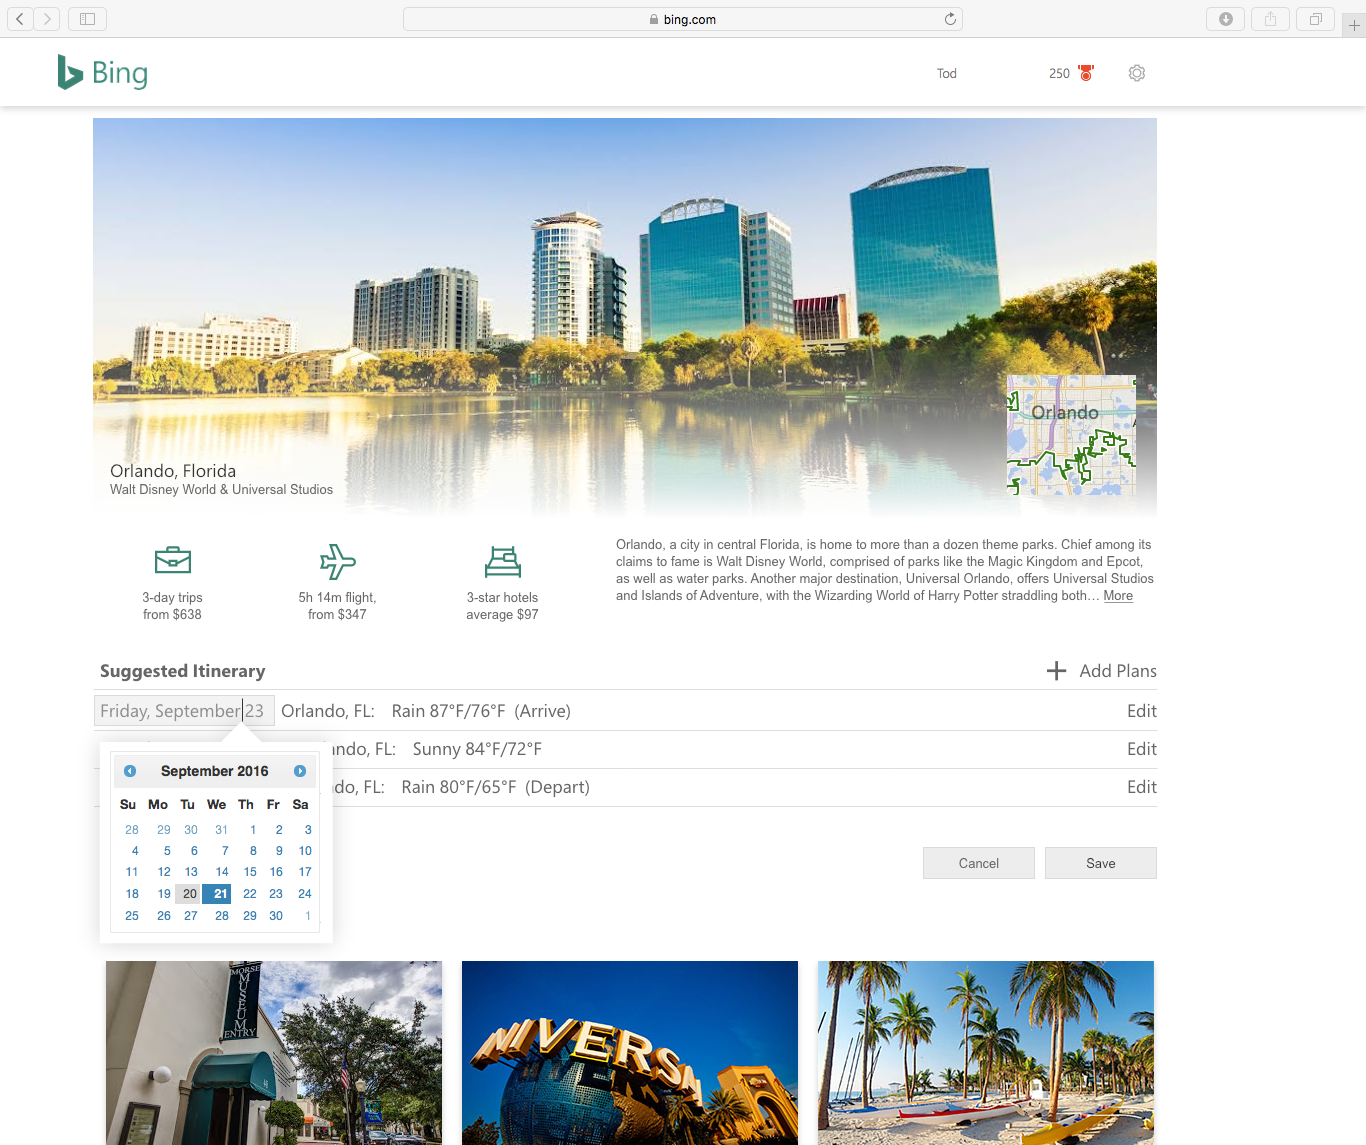
Task: Click the 3-day trips briefcase icon
Action: coord(173,560)
